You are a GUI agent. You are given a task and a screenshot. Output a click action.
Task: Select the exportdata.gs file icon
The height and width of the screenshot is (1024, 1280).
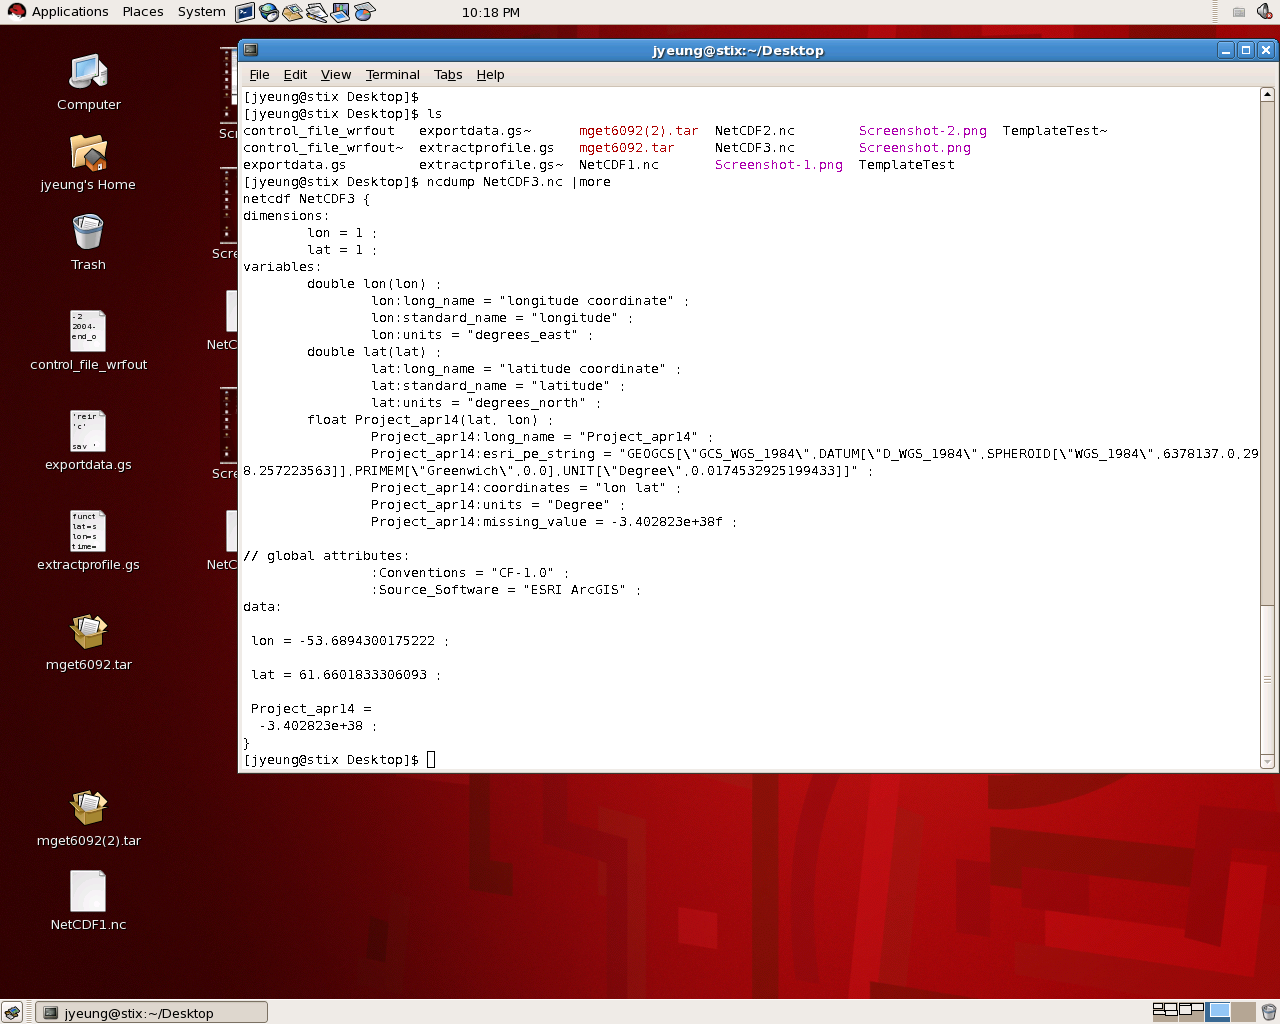(88, 432)
